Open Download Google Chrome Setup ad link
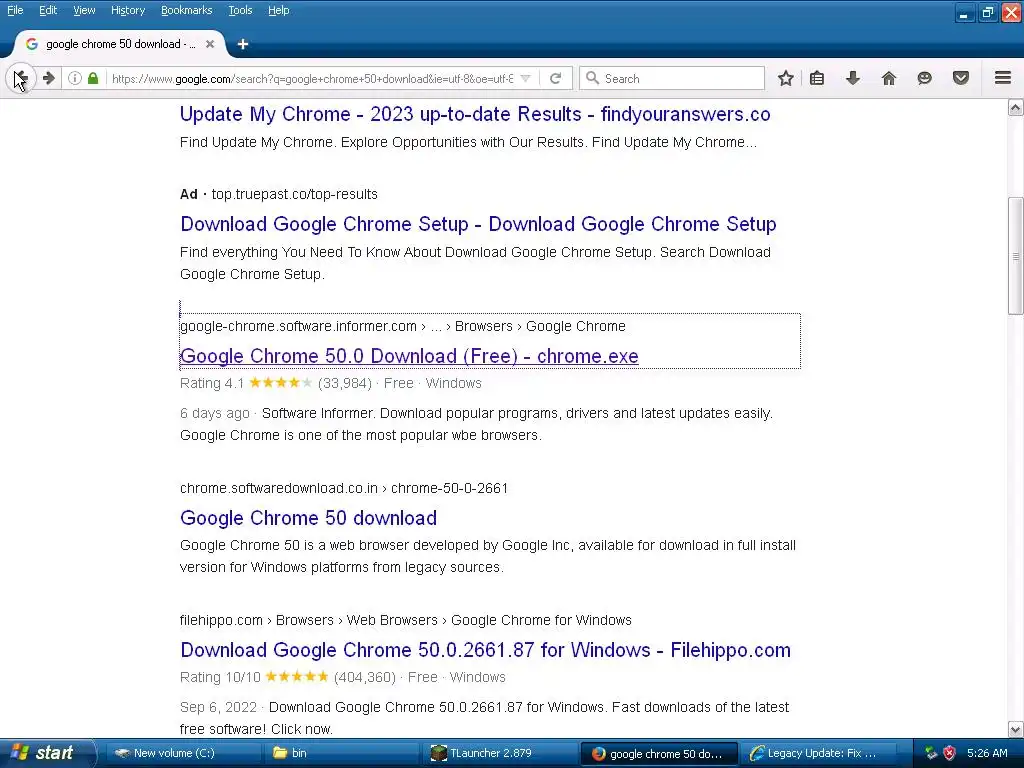The image size is (1024, 768). (478, 224)
